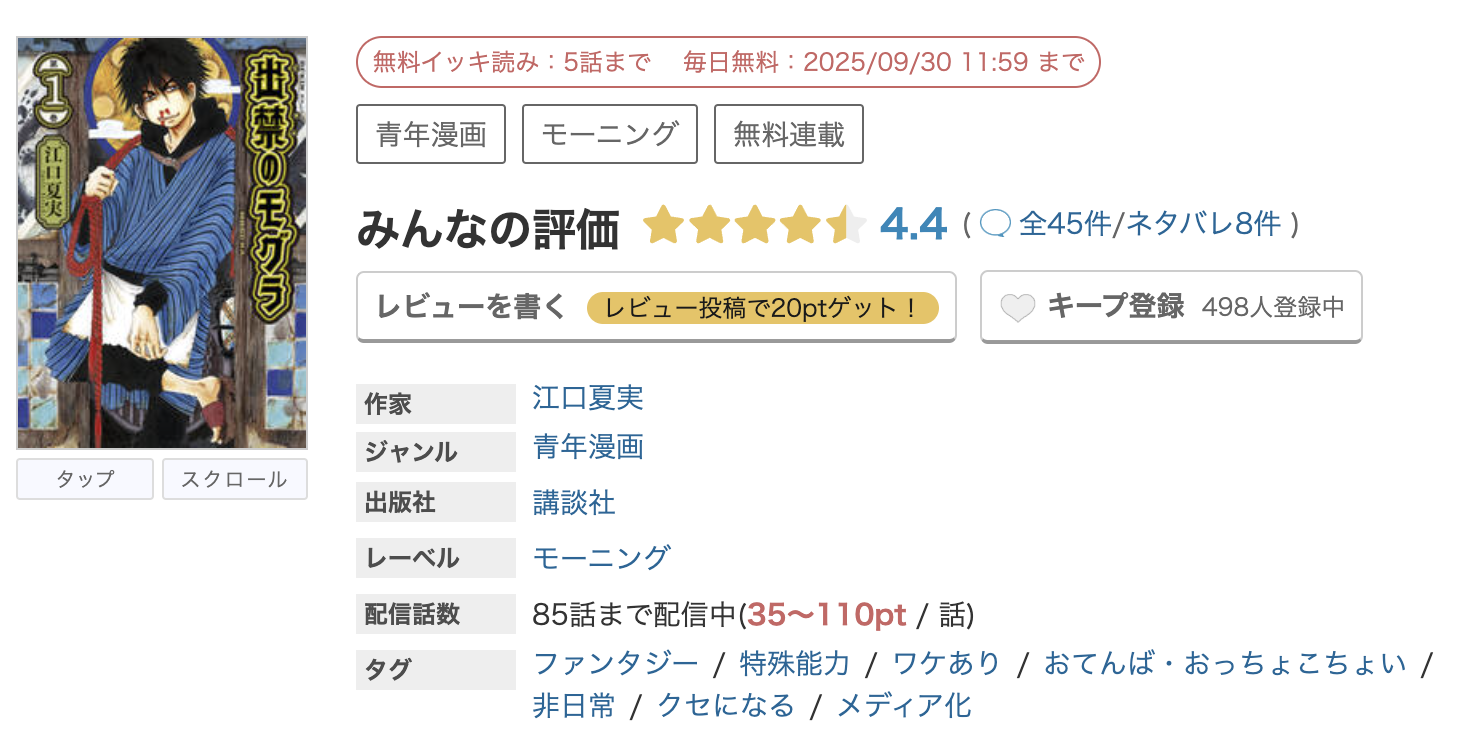Click the モーニング label badge
Screen dimensions: 1474x752
pos(609,133)
